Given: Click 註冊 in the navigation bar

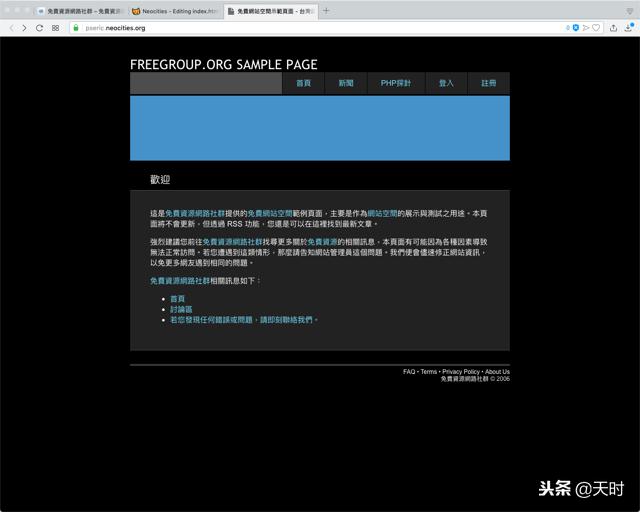Looking at the screenshot, I should point(488,84).
